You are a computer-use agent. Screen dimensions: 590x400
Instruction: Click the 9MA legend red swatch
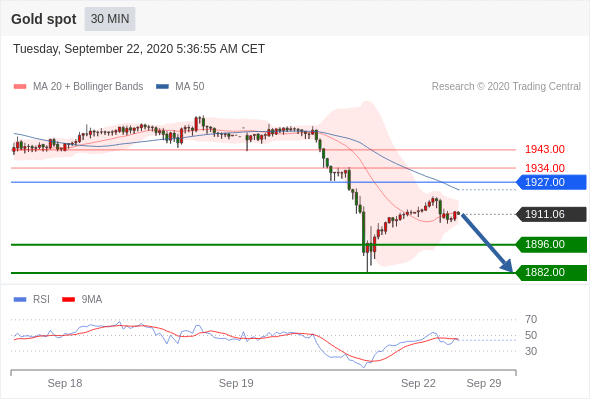coord(68,300)
